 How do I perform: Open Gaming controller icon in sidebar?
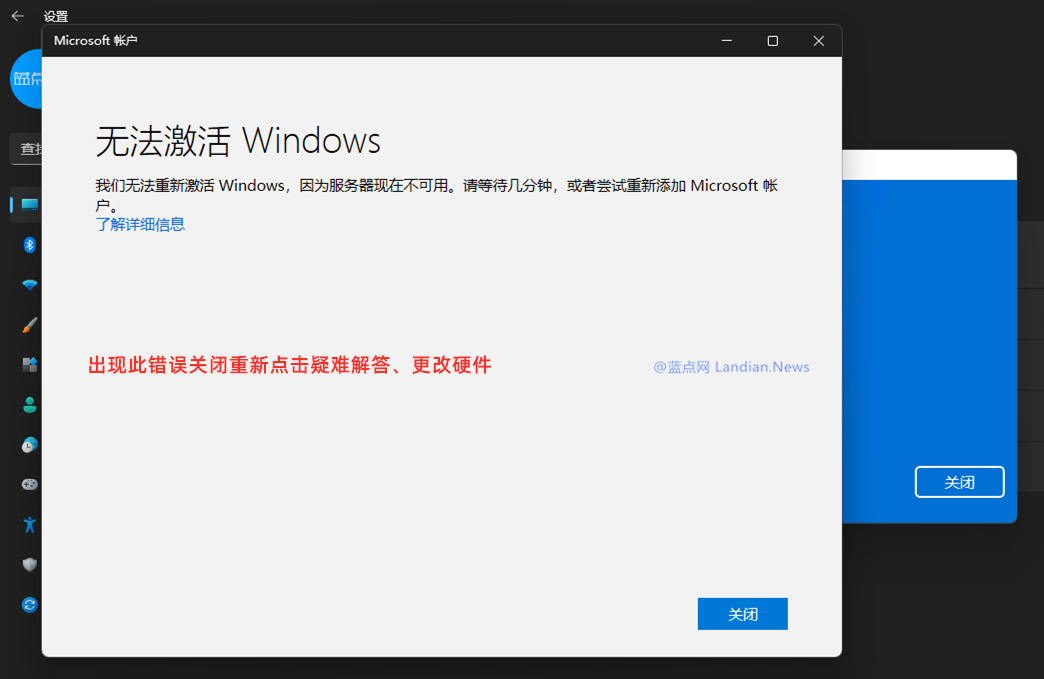point(29,485)
